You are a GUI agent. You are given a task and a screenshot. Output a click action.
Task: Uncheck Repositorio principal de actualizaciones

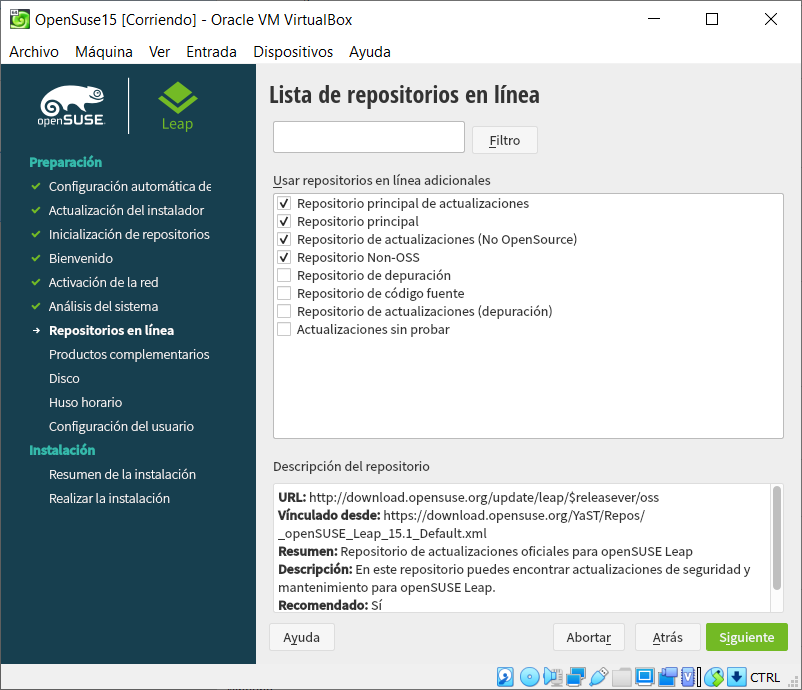click(x=284, y=204)
